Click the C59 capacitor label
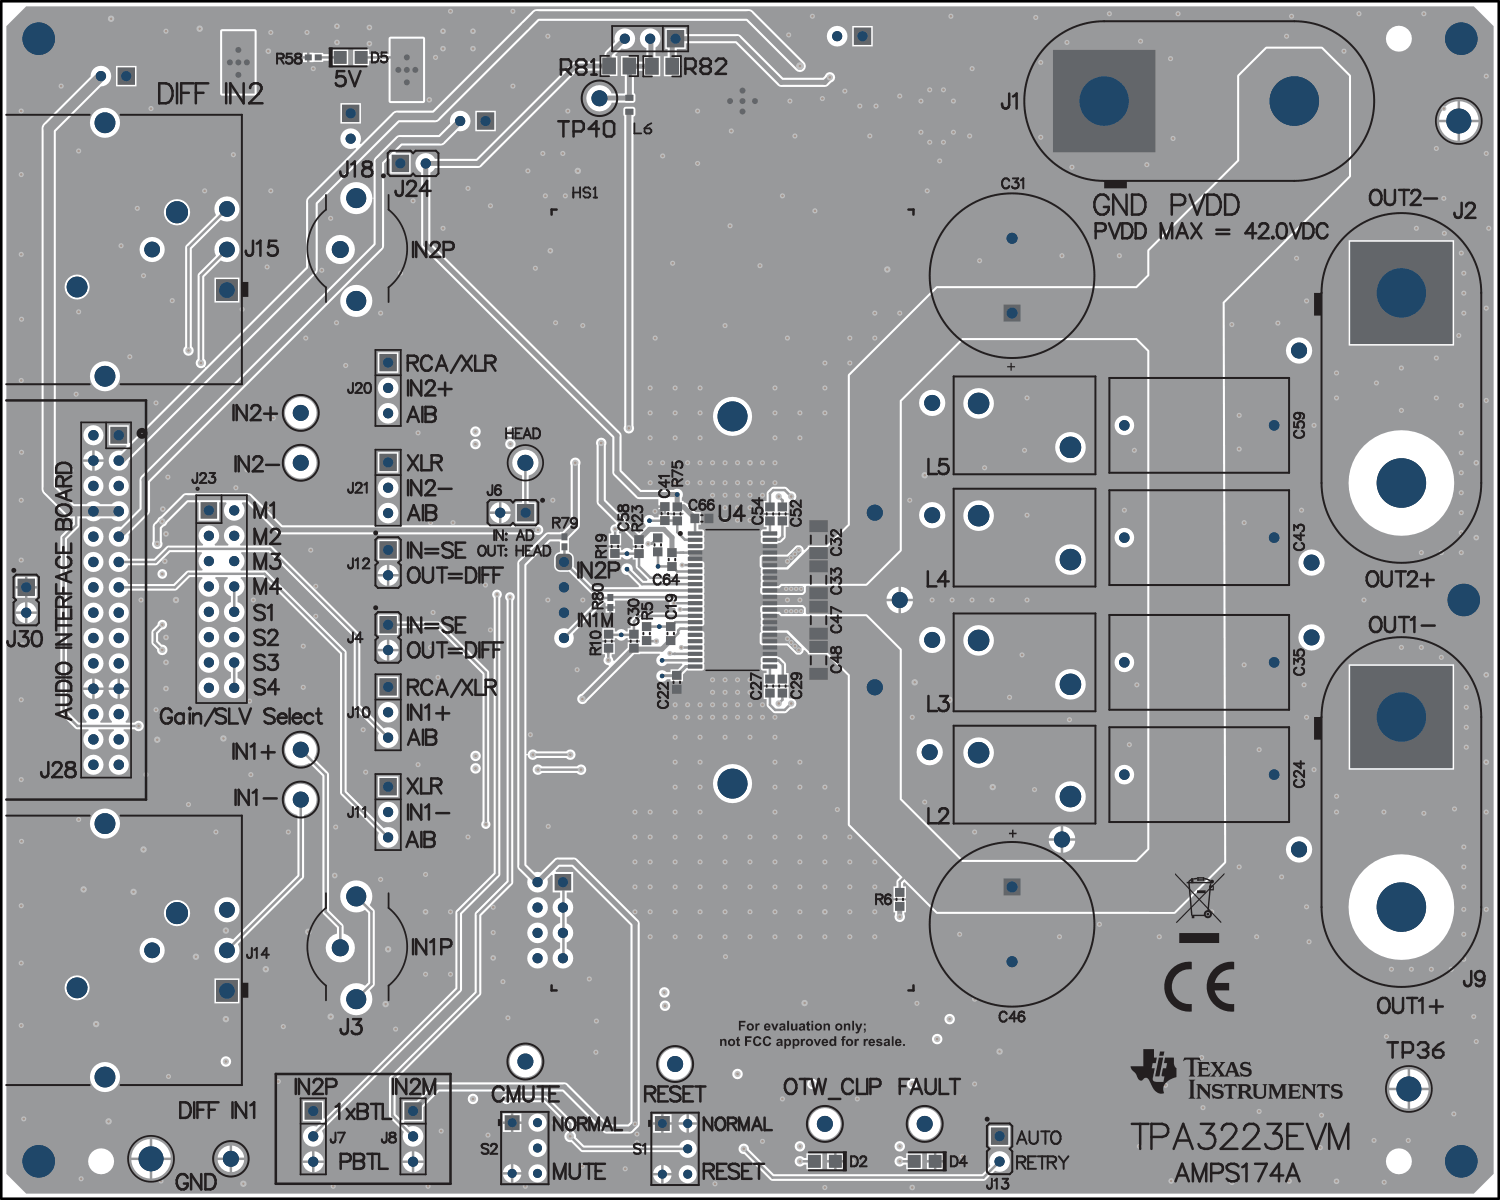 (1300, 426)
